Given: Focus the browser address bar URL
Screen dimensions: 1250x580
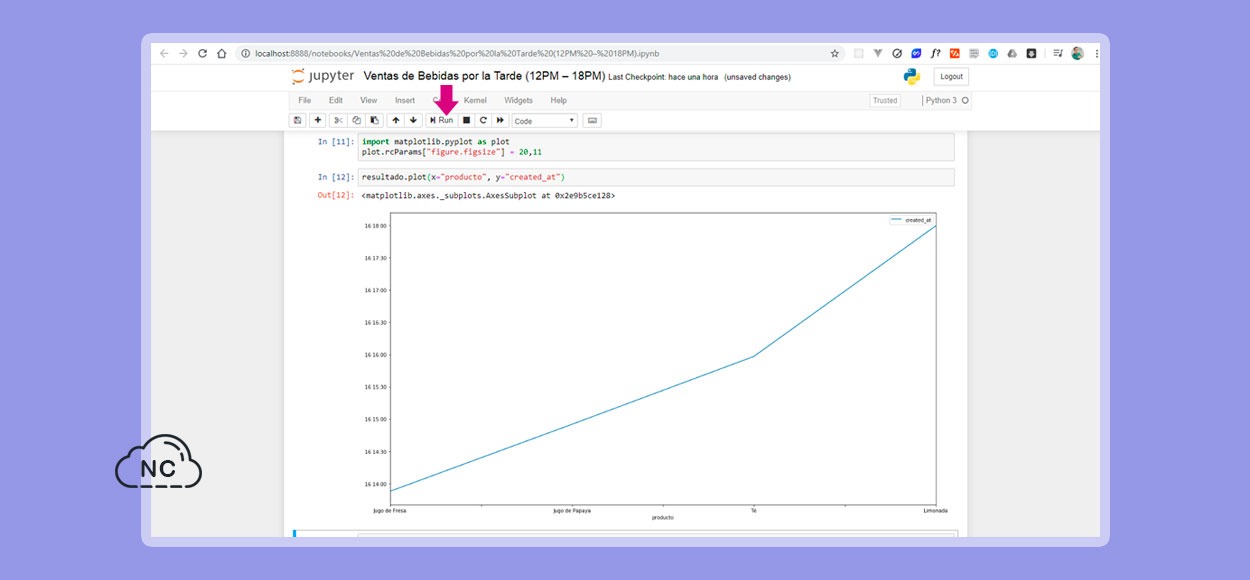Looking at the screenshot, I should click(x=457, y=53).
